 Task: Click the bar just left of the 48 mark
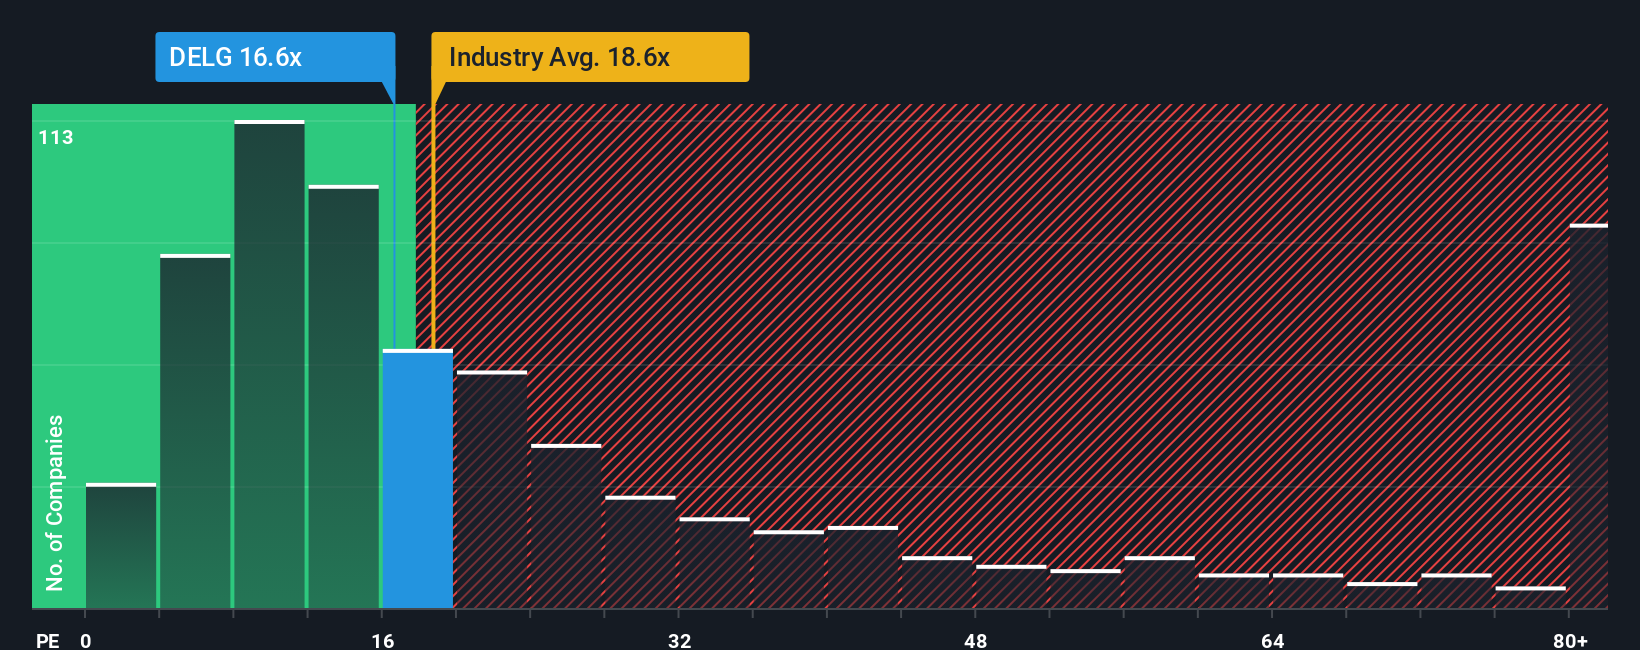937,583
